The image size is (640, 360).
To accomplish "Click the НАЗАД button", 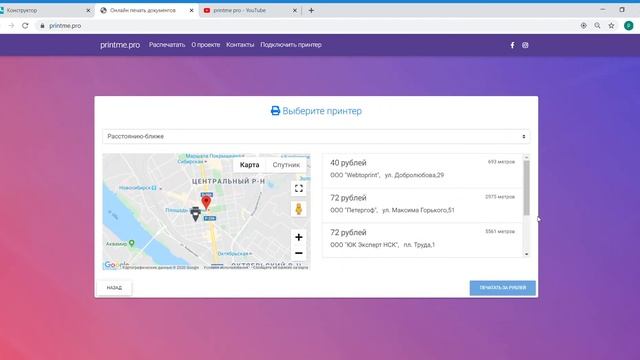I will (114, 288).
